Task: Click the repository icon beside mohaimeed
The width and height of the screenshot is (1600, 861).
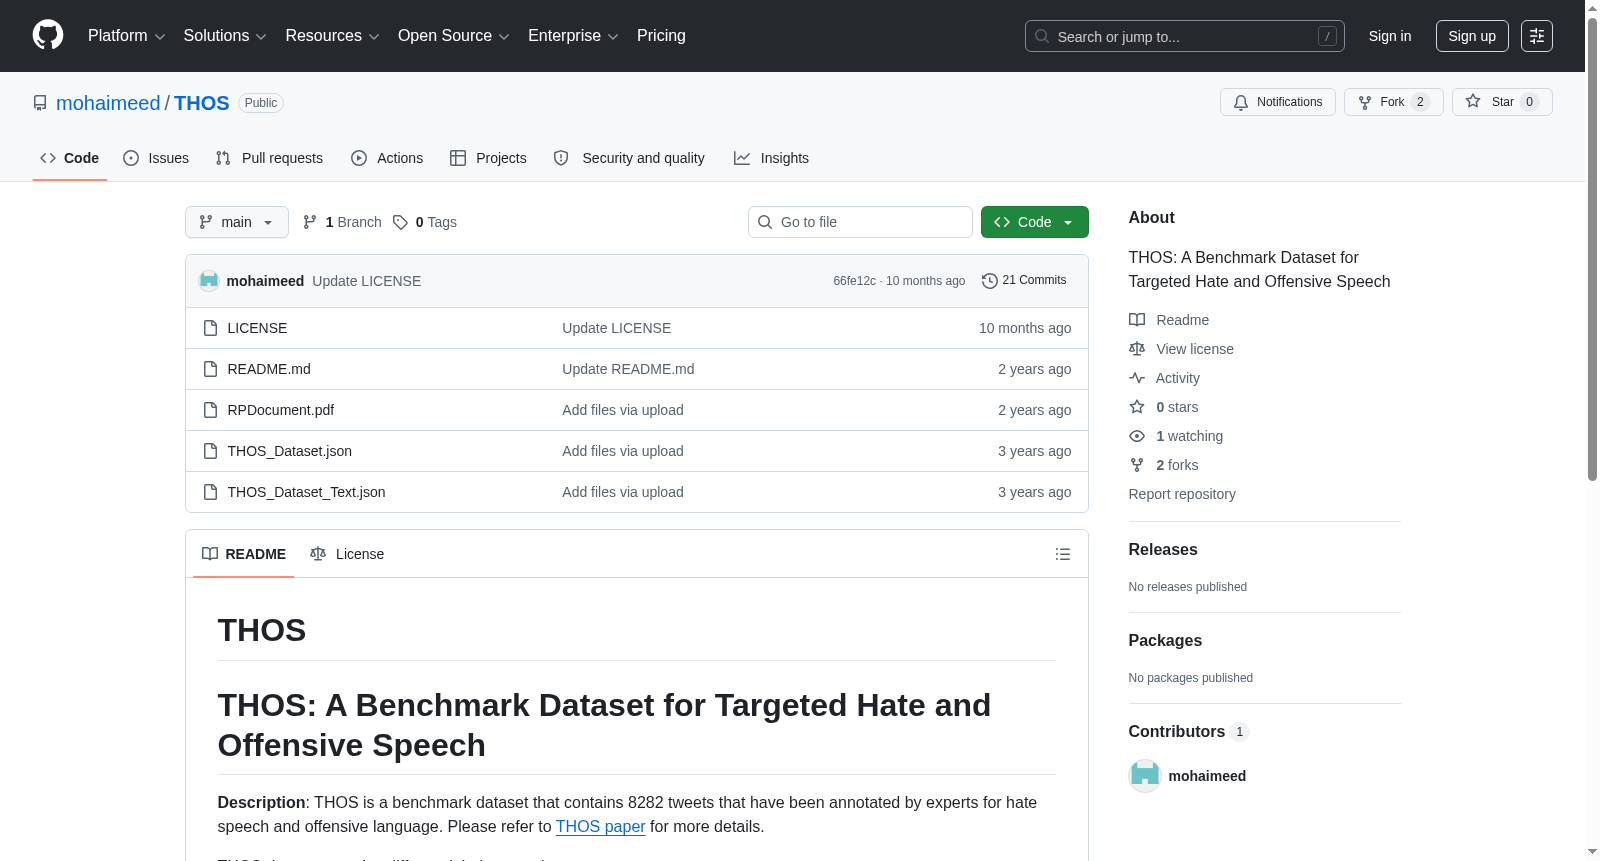Action: [40, 103]
